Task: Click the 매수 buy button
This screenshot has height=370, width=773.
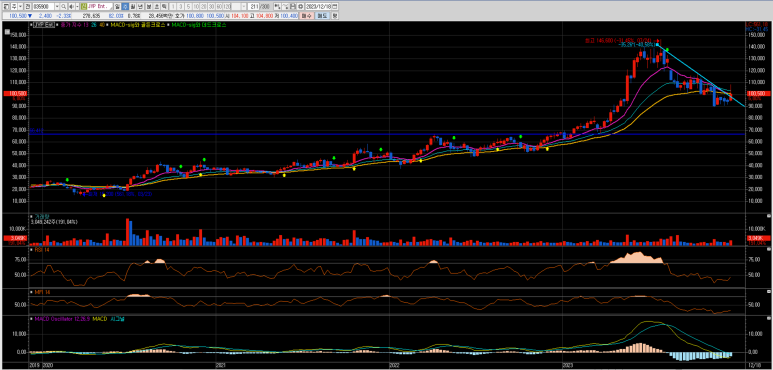Action: click(306, 16)
